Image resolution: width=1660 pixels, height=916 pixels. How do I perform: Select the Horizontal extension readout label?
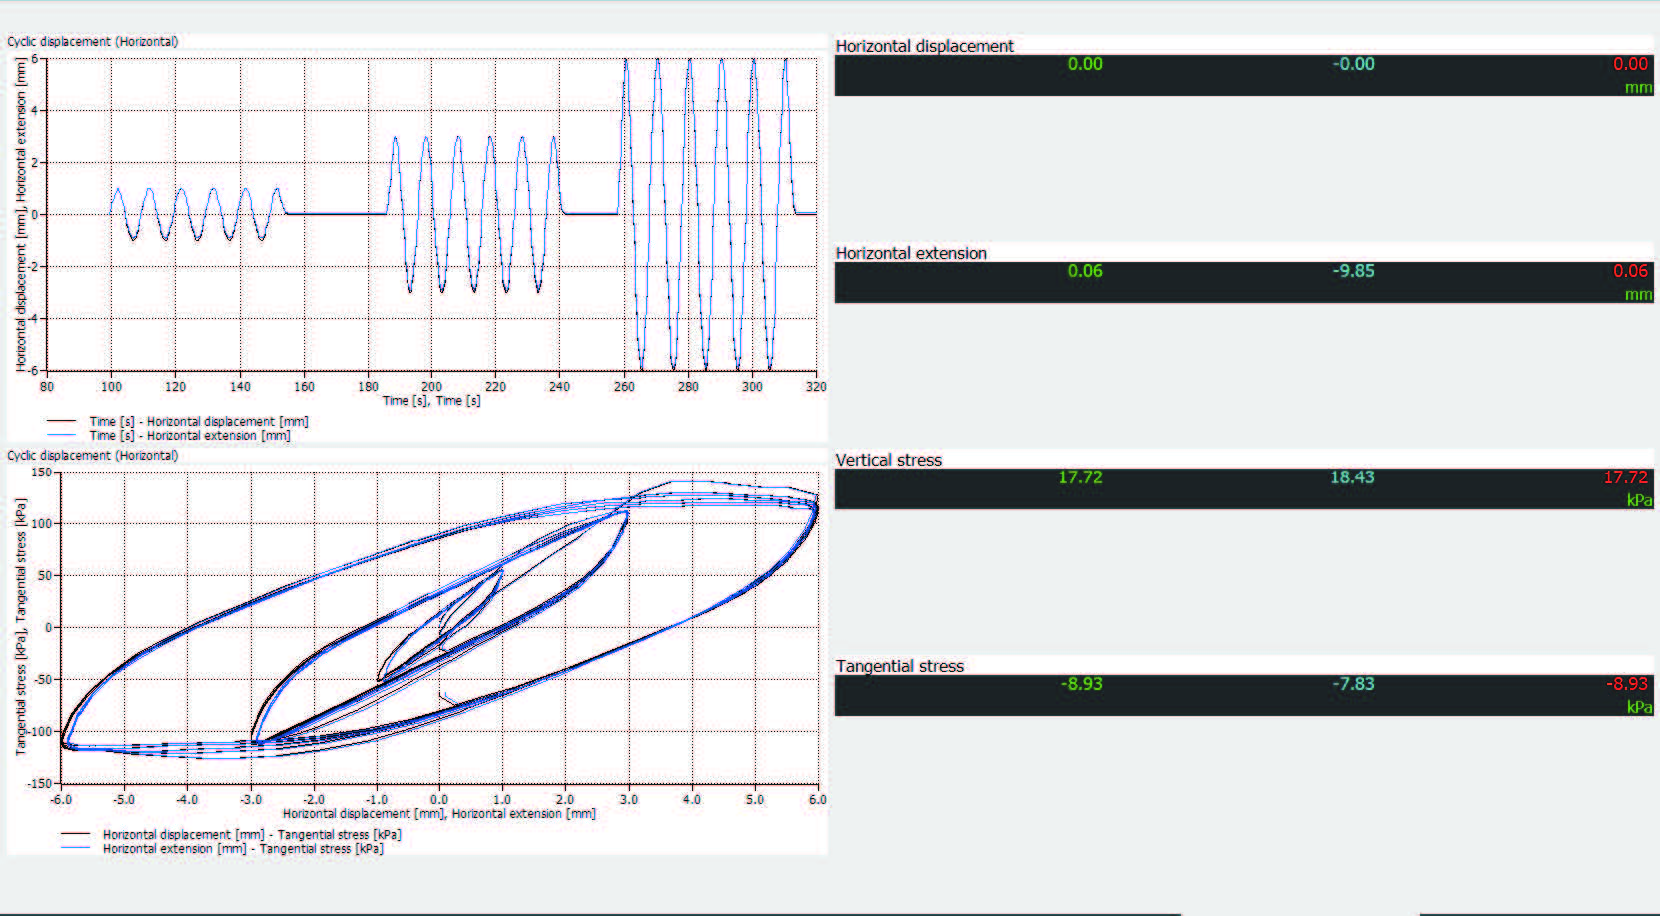[x=911, y=253]
